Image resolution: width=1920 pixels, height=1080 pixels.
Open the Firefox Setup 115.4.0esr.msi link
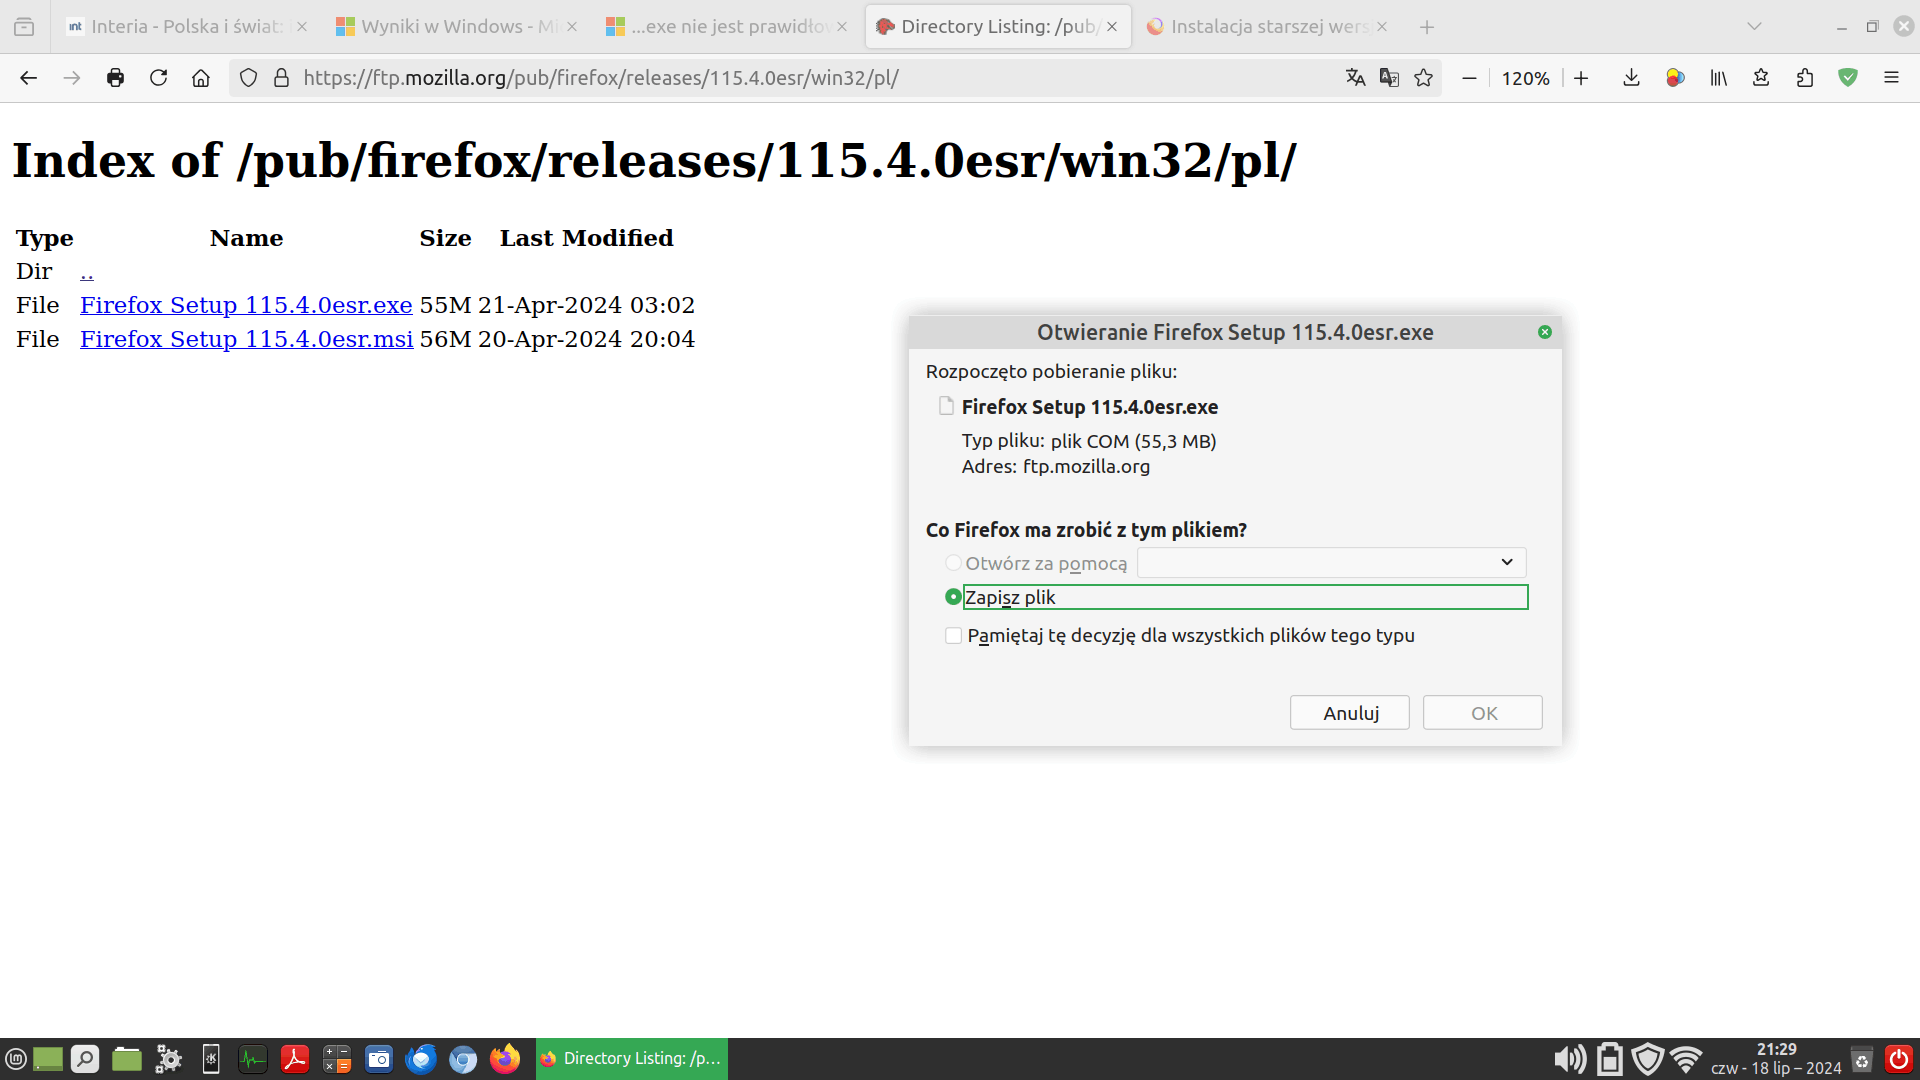pyautogui.click(x=246, y=339)
